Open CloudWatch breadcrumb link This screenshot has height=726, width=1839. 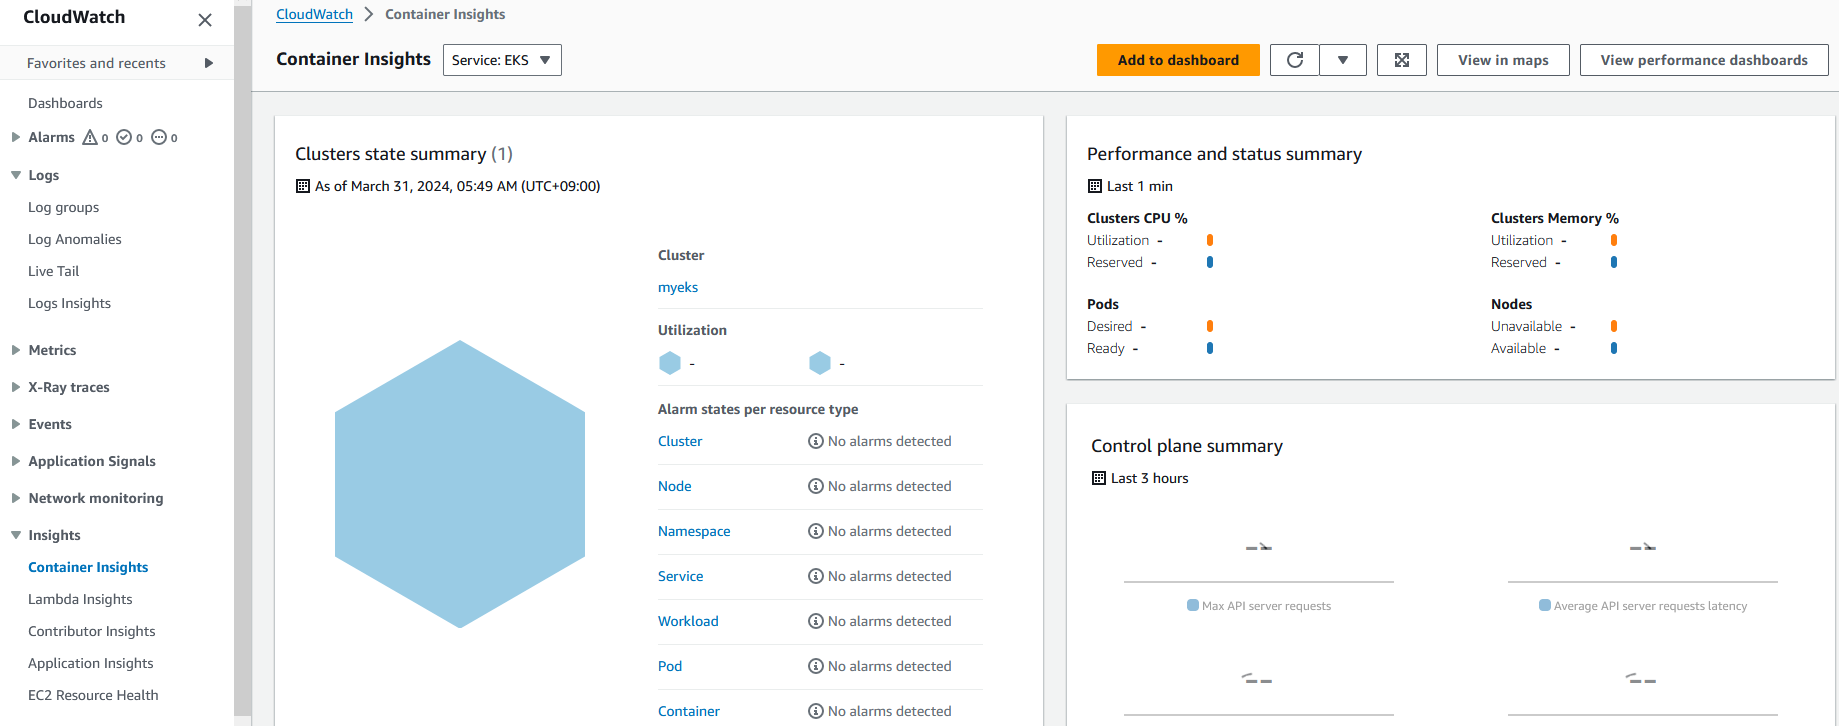314,14
